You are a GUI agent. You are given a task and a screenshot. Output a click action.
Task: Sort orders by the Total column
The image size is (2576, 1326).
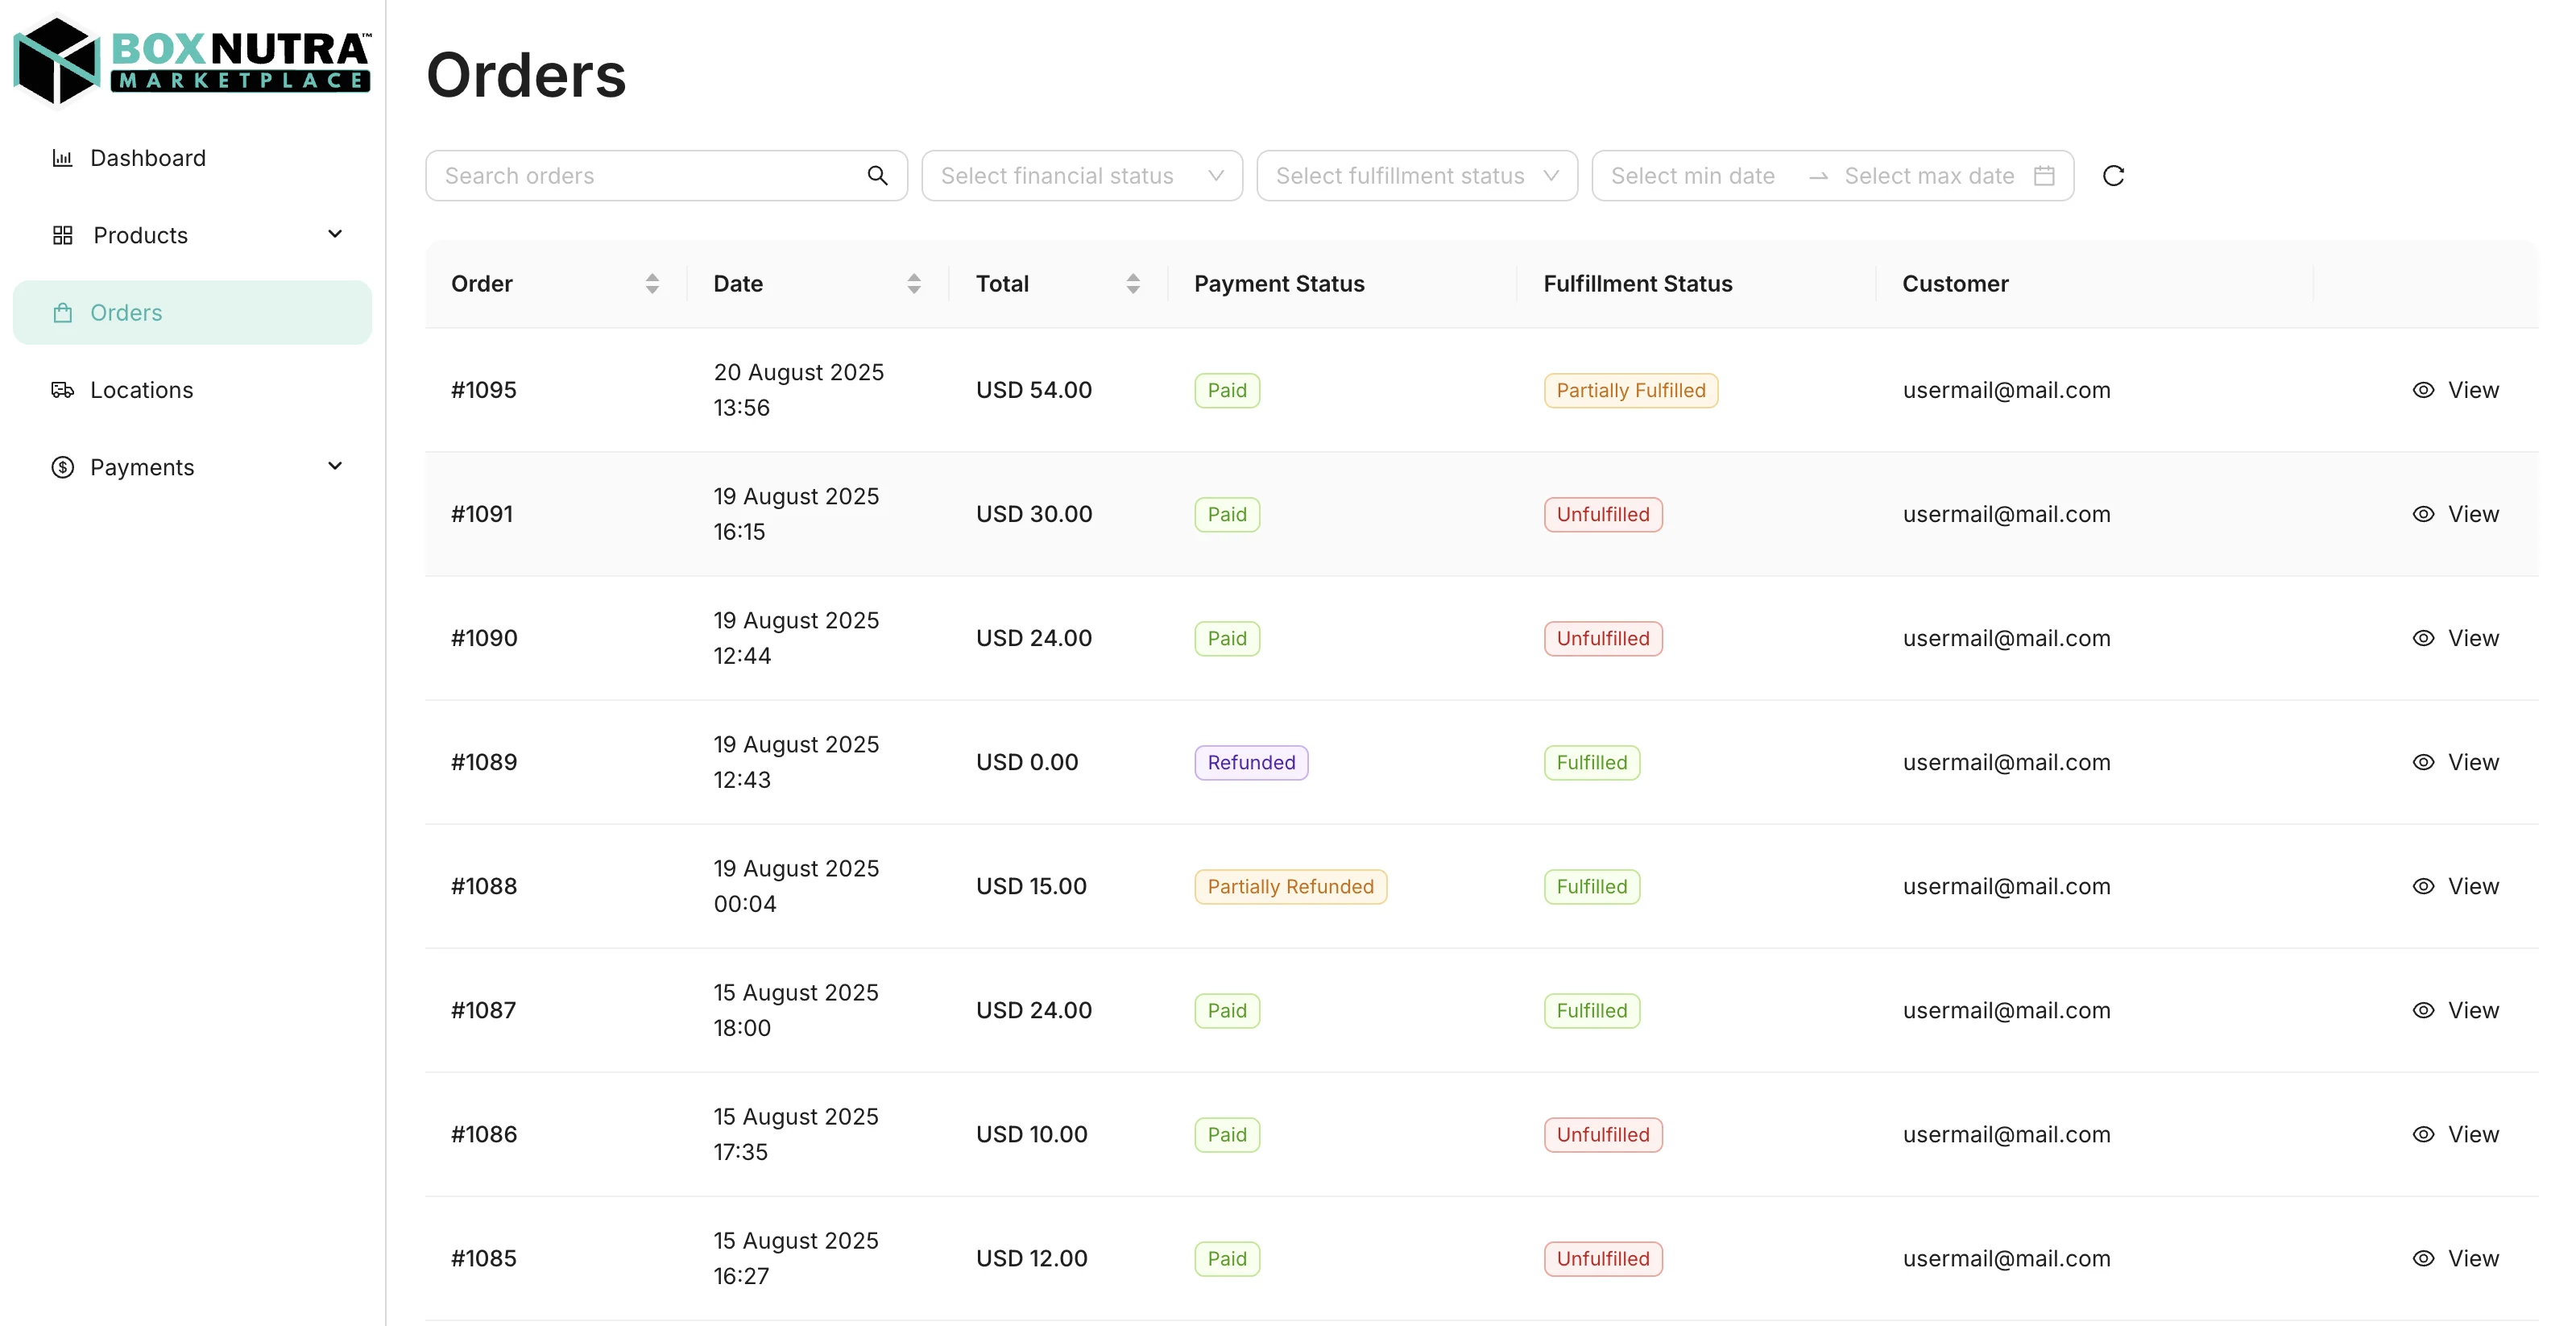(1133, 283)
